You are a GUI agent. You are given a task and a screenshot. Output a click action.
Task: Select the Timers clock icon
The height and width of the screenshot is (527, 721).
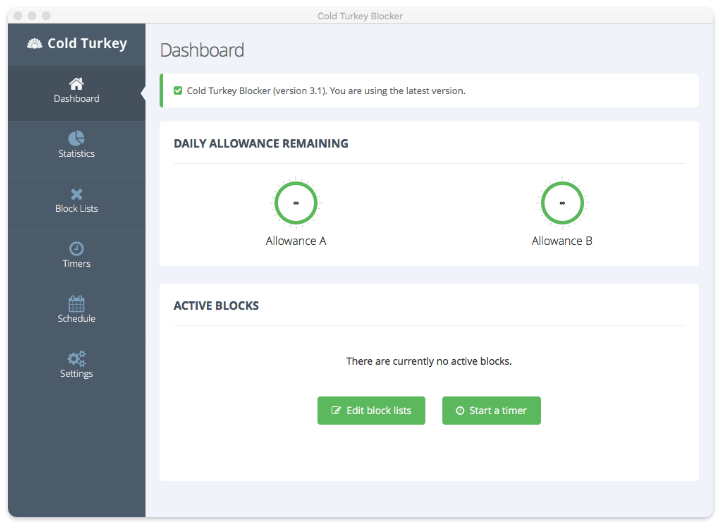click(76, 249)
